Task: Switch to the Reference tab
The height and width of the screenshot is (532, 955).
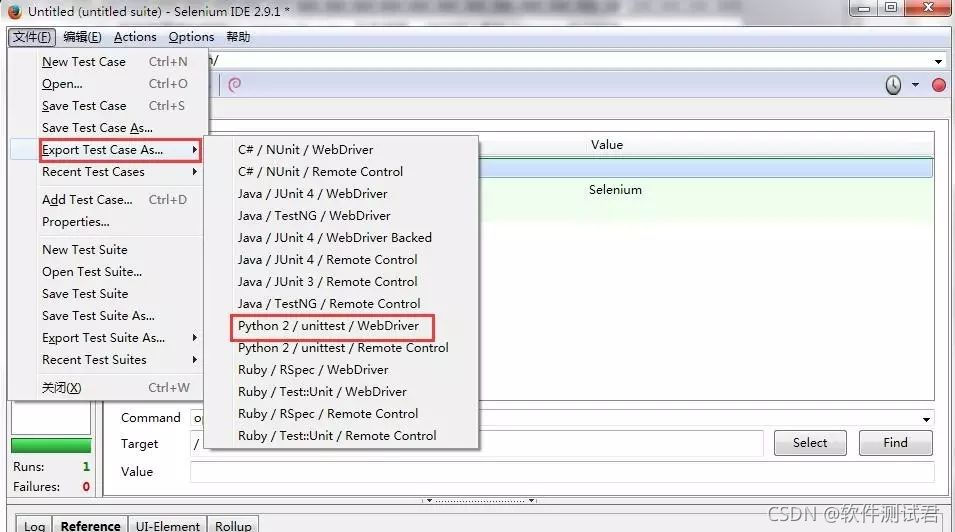Action: [90, 525]
